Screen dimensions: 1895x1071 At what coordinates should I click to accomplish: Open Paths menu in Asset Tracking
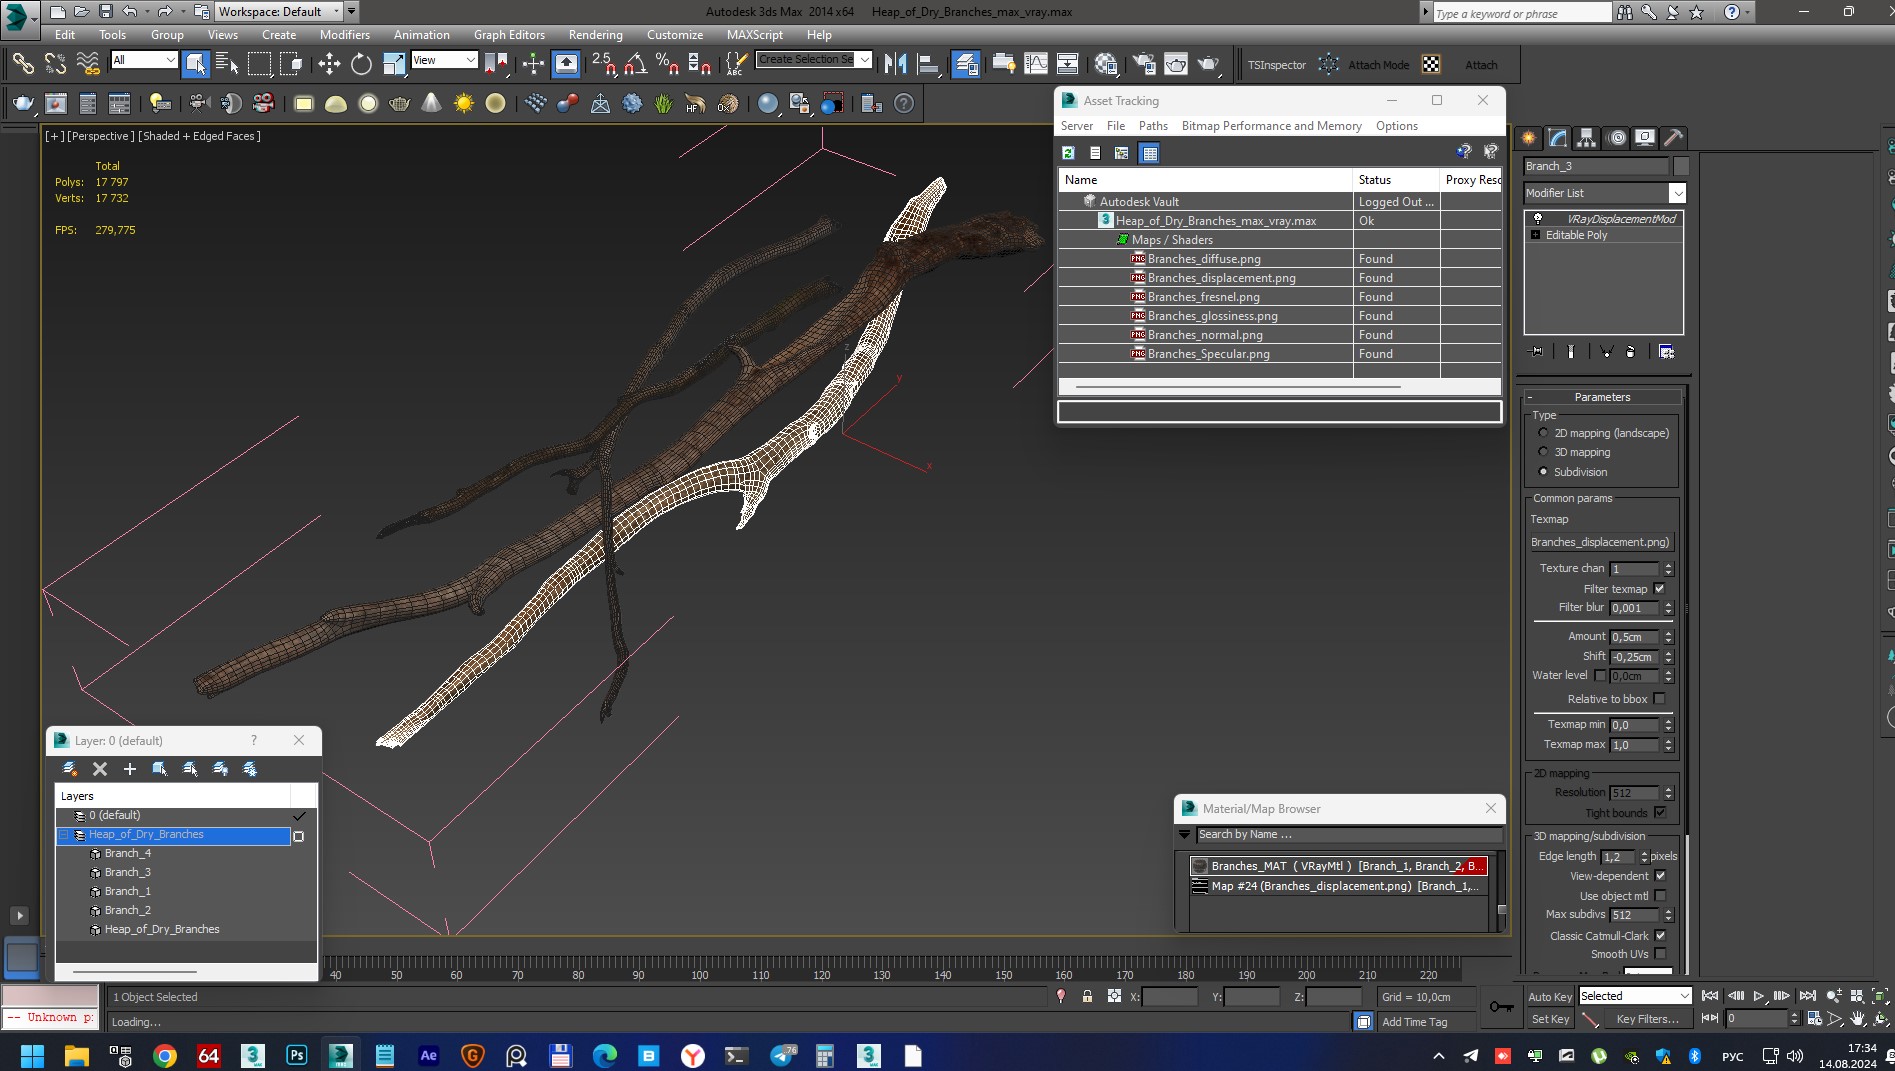(1152, 126)
